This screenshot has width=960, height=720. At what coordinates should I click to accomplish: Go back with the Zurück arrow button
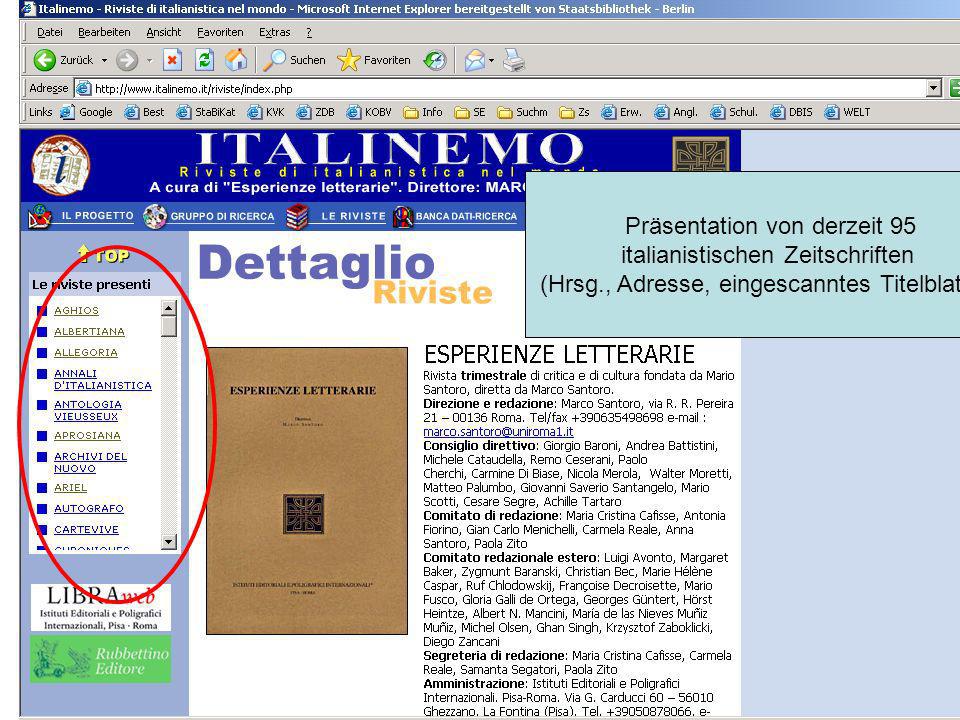[x=63, y=60]
